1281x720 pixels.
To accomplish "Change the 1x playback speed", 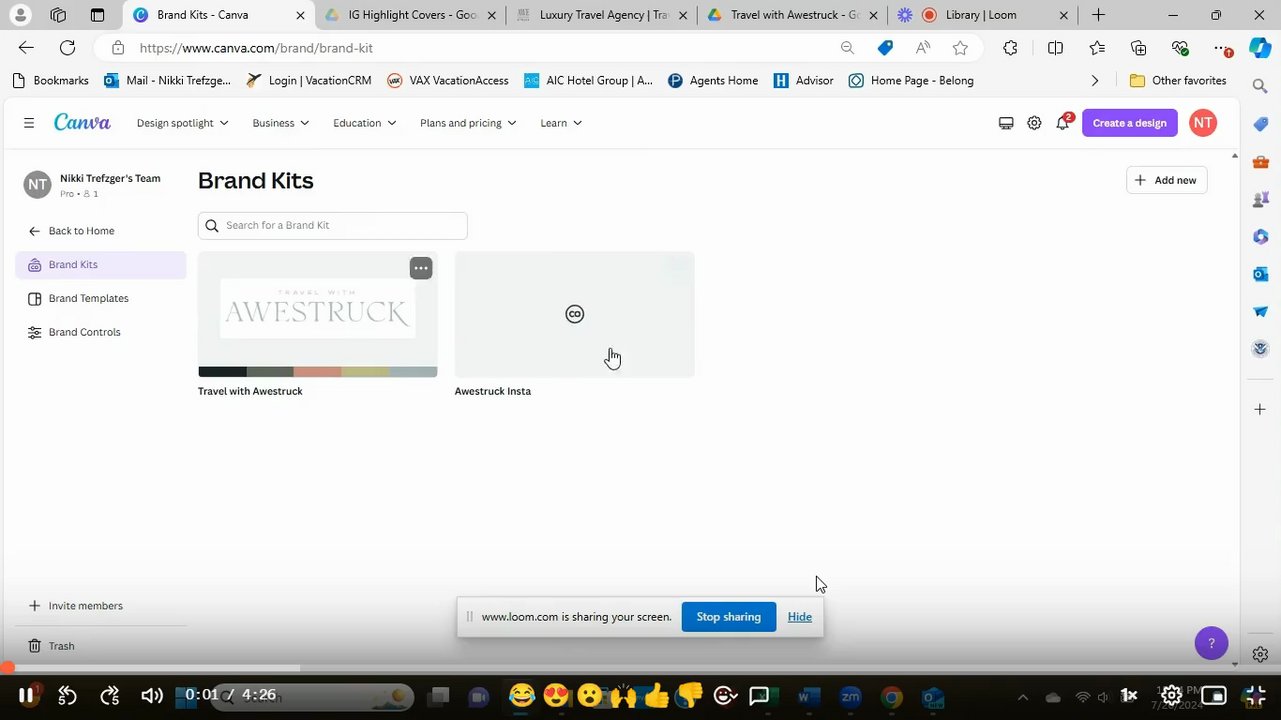I will 1129,695.
